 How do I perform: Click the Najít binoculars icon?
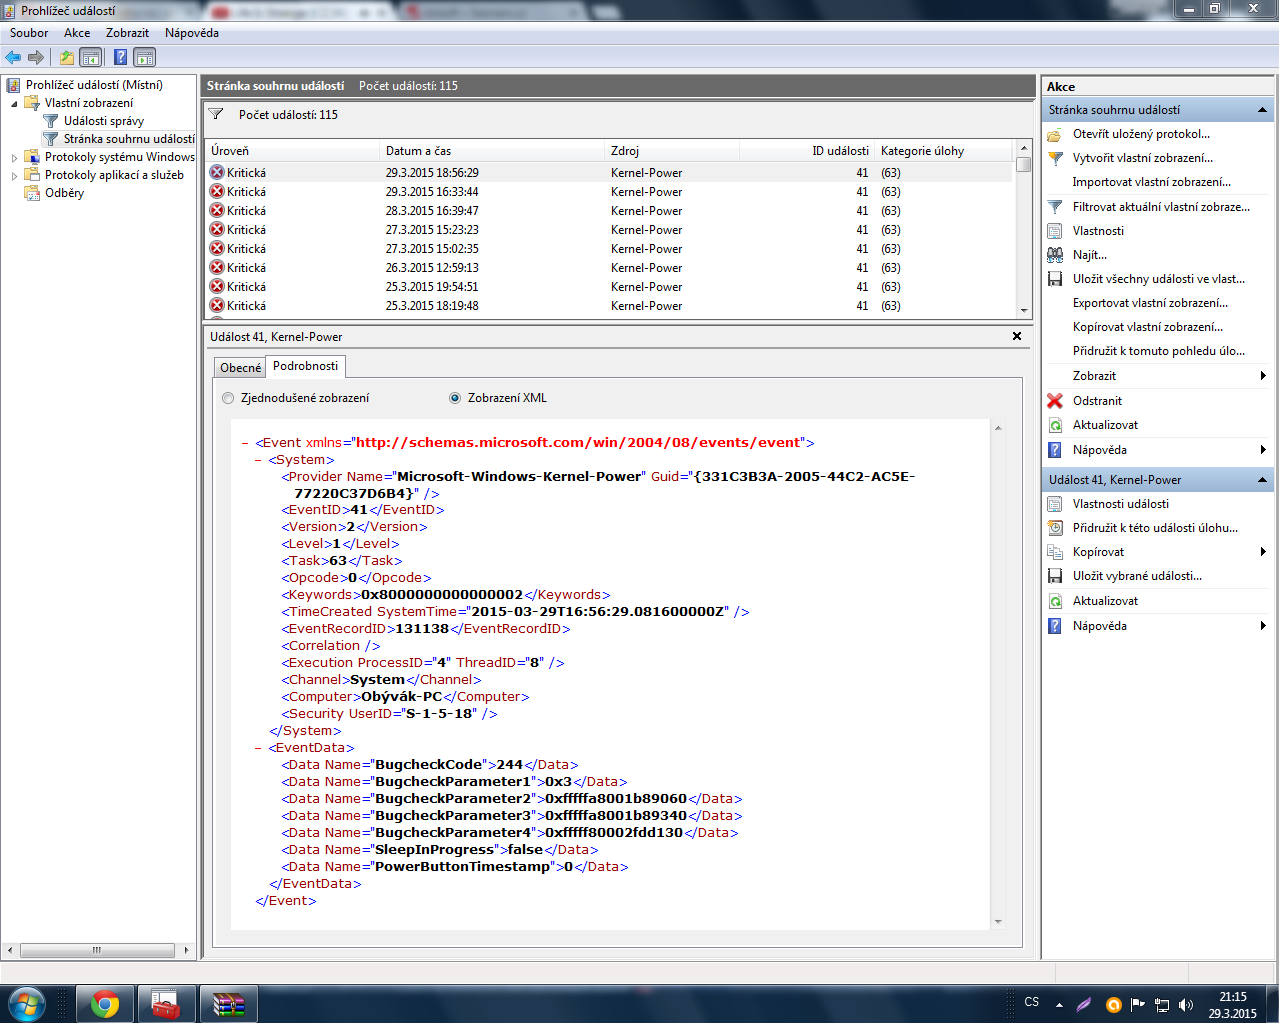coord(1054,255)
